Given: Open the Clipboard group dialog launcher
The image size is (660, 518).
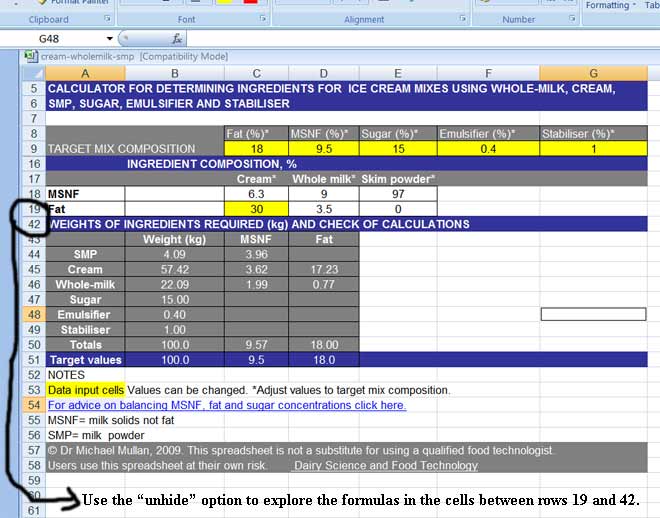Looking at the screenshot, I should pyautogui.click(x=107, y=19).
